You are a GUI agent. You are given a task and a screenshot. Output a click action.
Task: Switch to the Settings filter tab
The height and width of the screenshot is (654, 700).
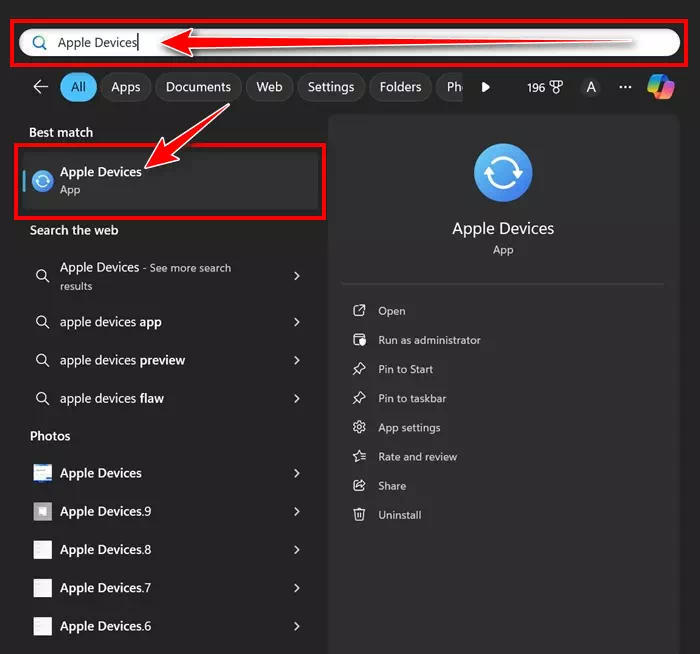(331, 87)
